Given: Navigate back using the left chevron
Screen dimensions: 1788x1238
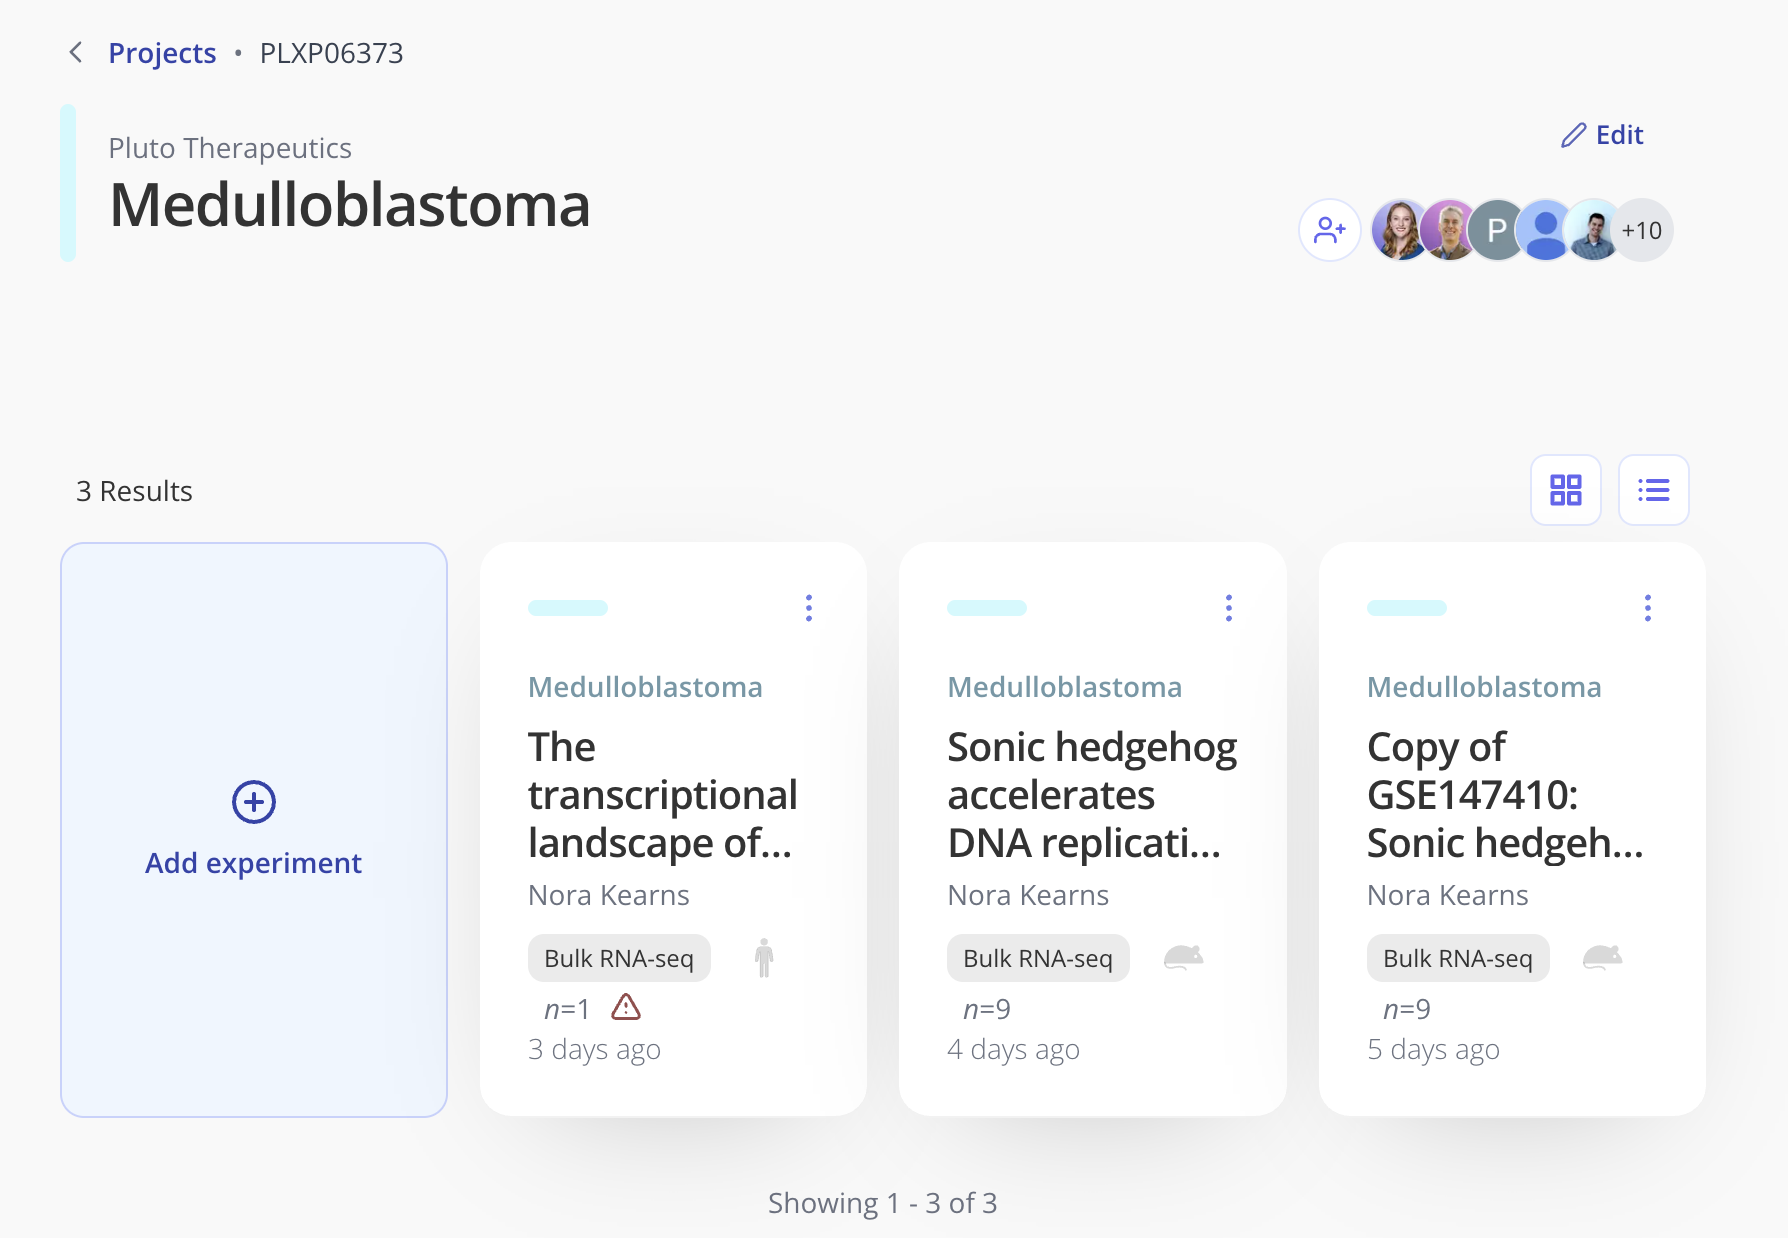Looking at the screenshot, I should pyautogui.click(x=75, y=52).
